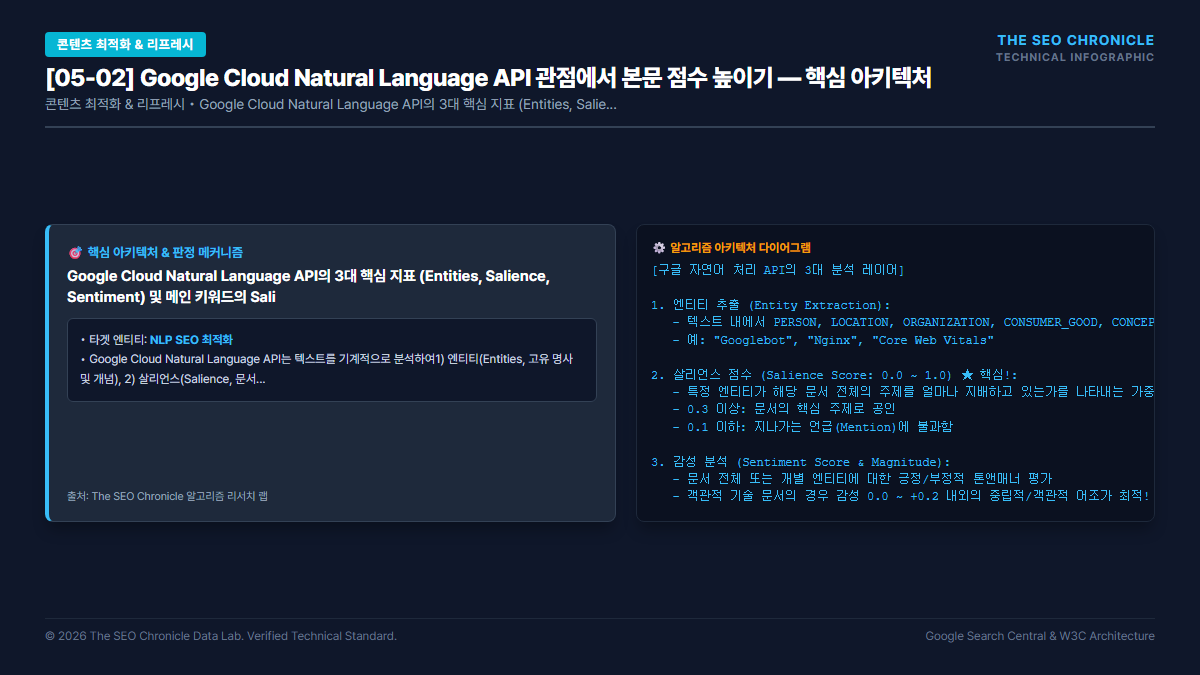Click the 콘텐츠 최적화 & 리프레시 category badge

click(x=125, y=44)
